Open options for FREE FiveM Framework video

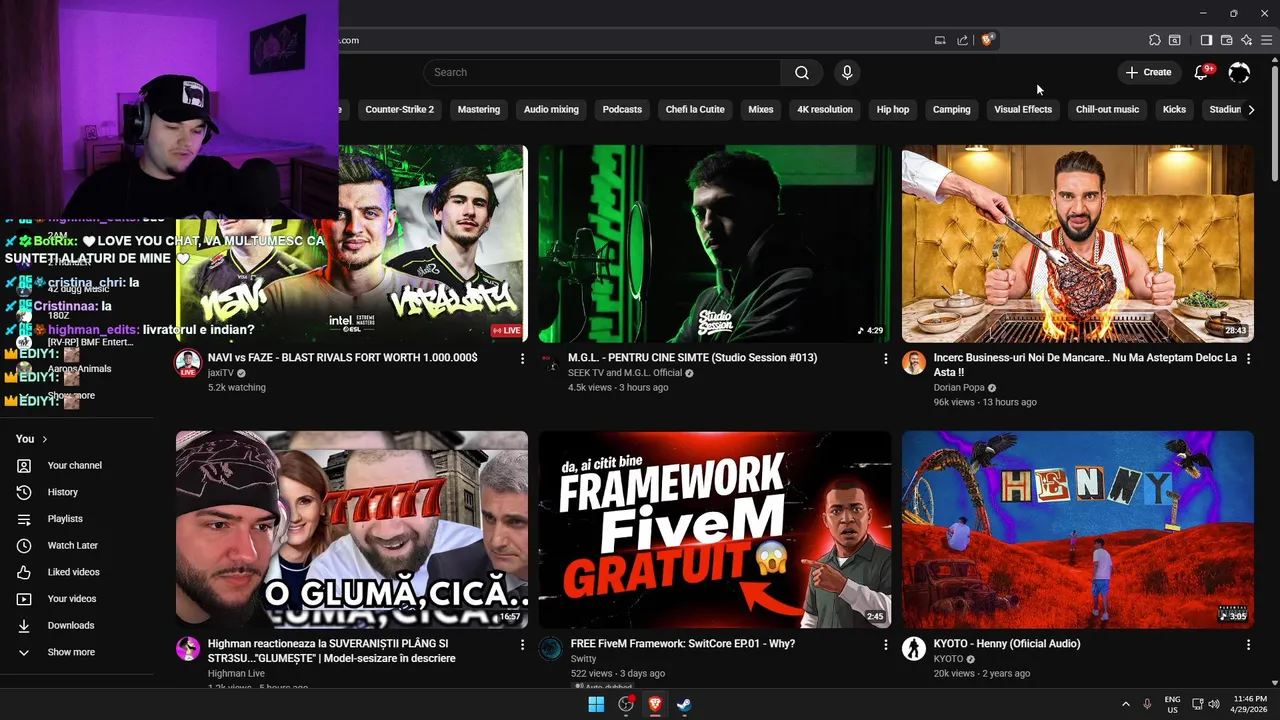click(x=885, y=645)
